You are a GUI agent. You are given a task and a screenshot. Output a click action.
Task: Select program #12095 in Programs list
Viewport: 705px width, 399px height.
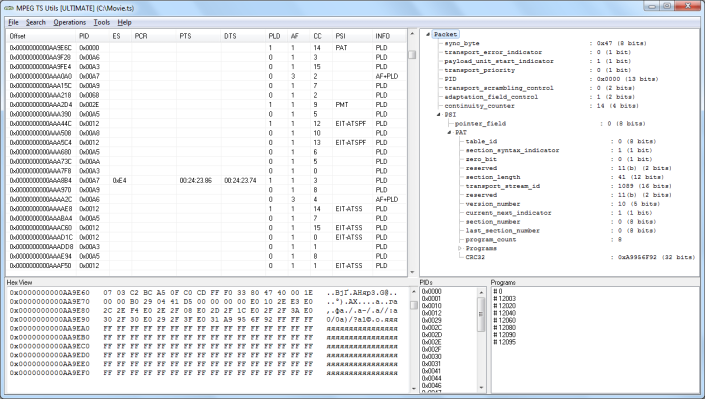(504, 342)
